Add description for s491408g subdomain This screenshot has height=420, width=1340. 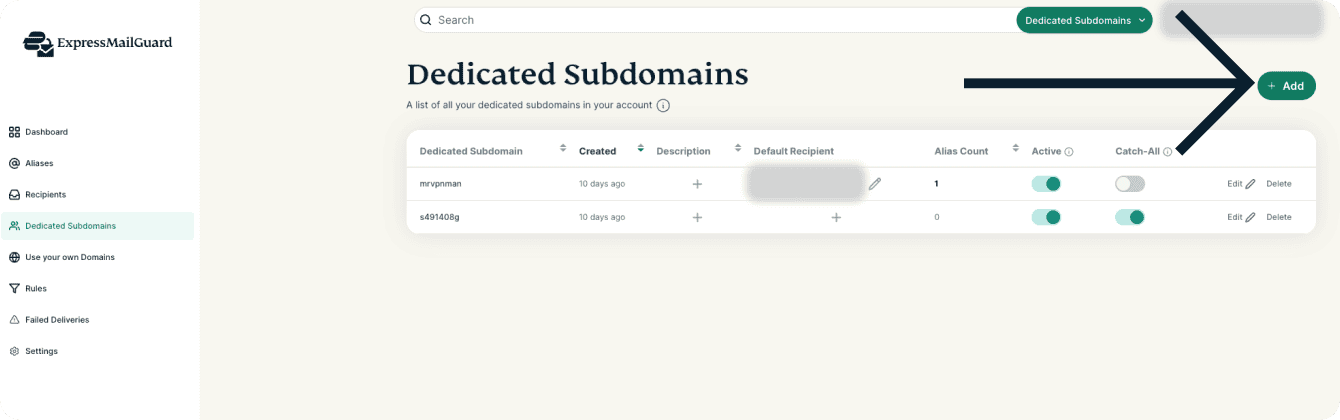pos(697,217)
